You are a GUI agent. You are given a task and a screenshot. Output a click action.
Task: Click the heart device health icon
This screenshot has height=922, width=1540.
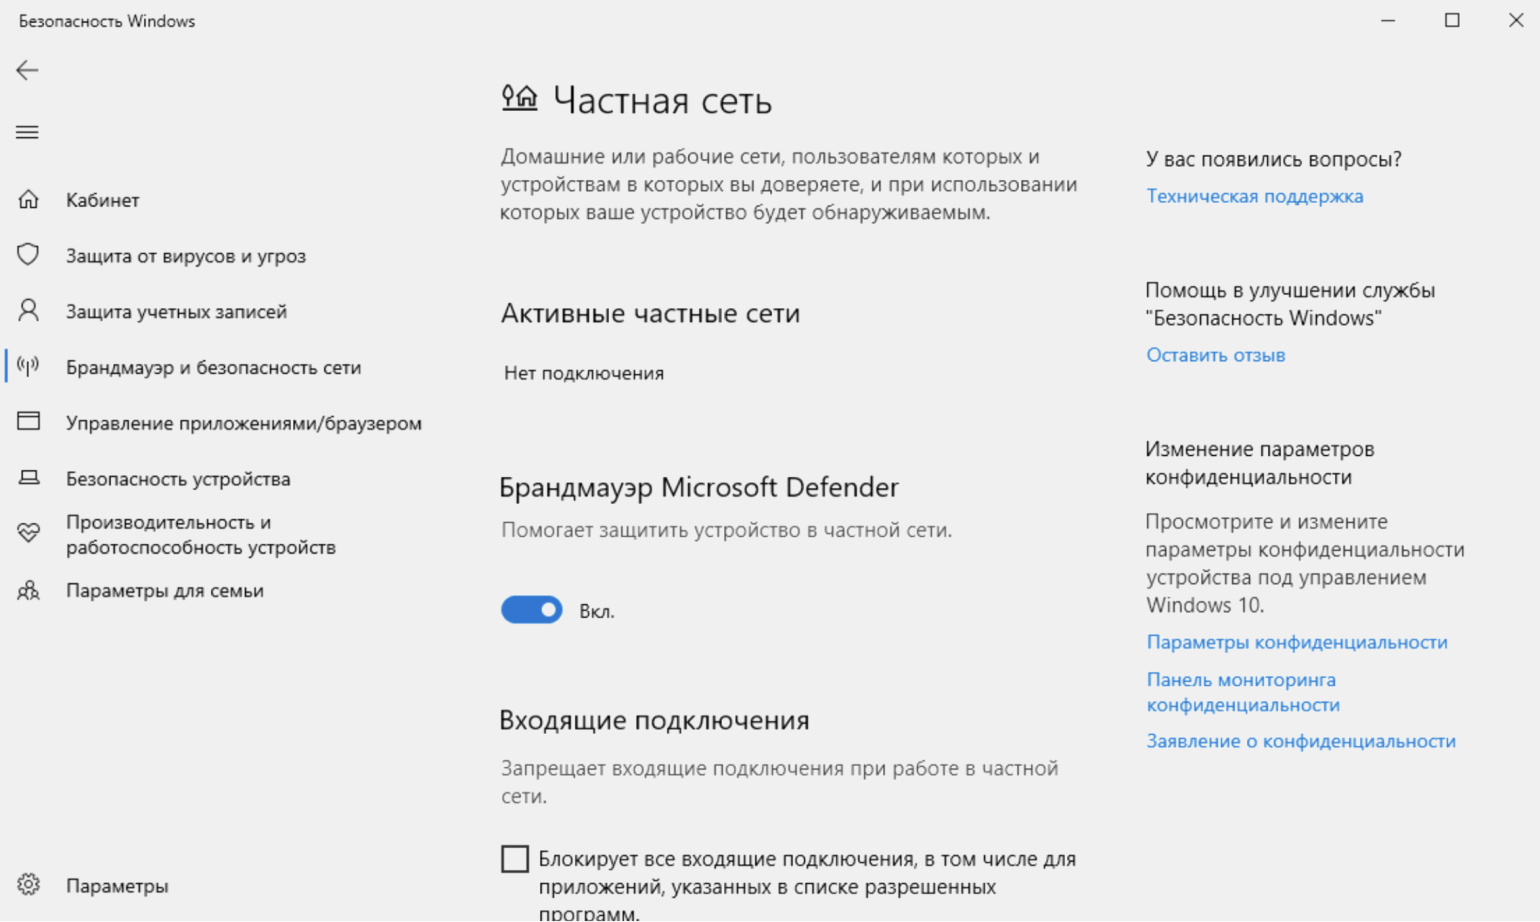28,534
